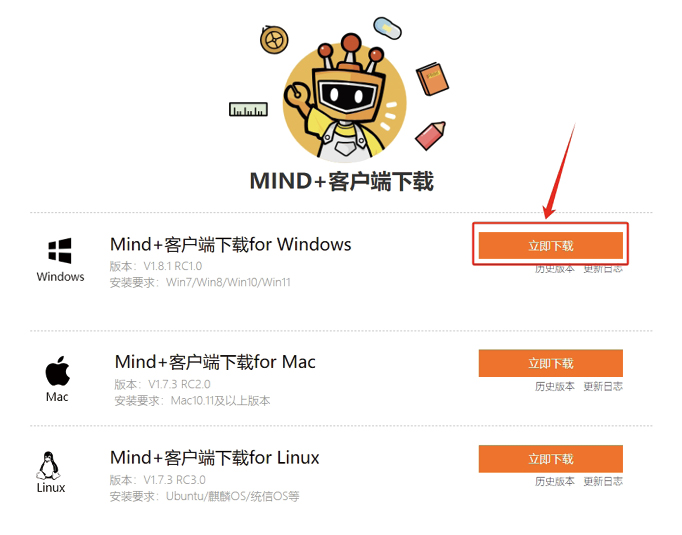Click the steering wheel gear illustration

274,40
